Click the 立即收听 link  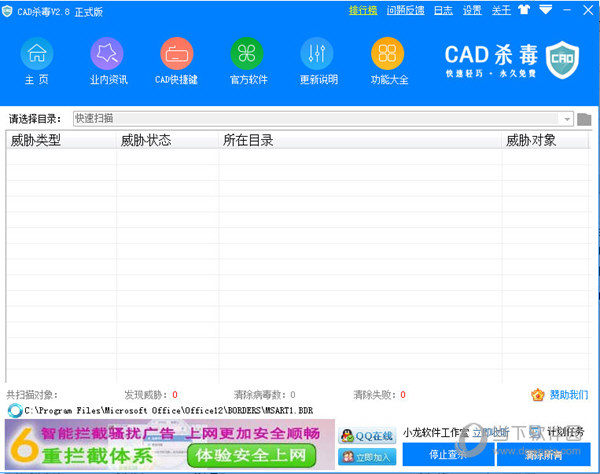pos(491,433)
